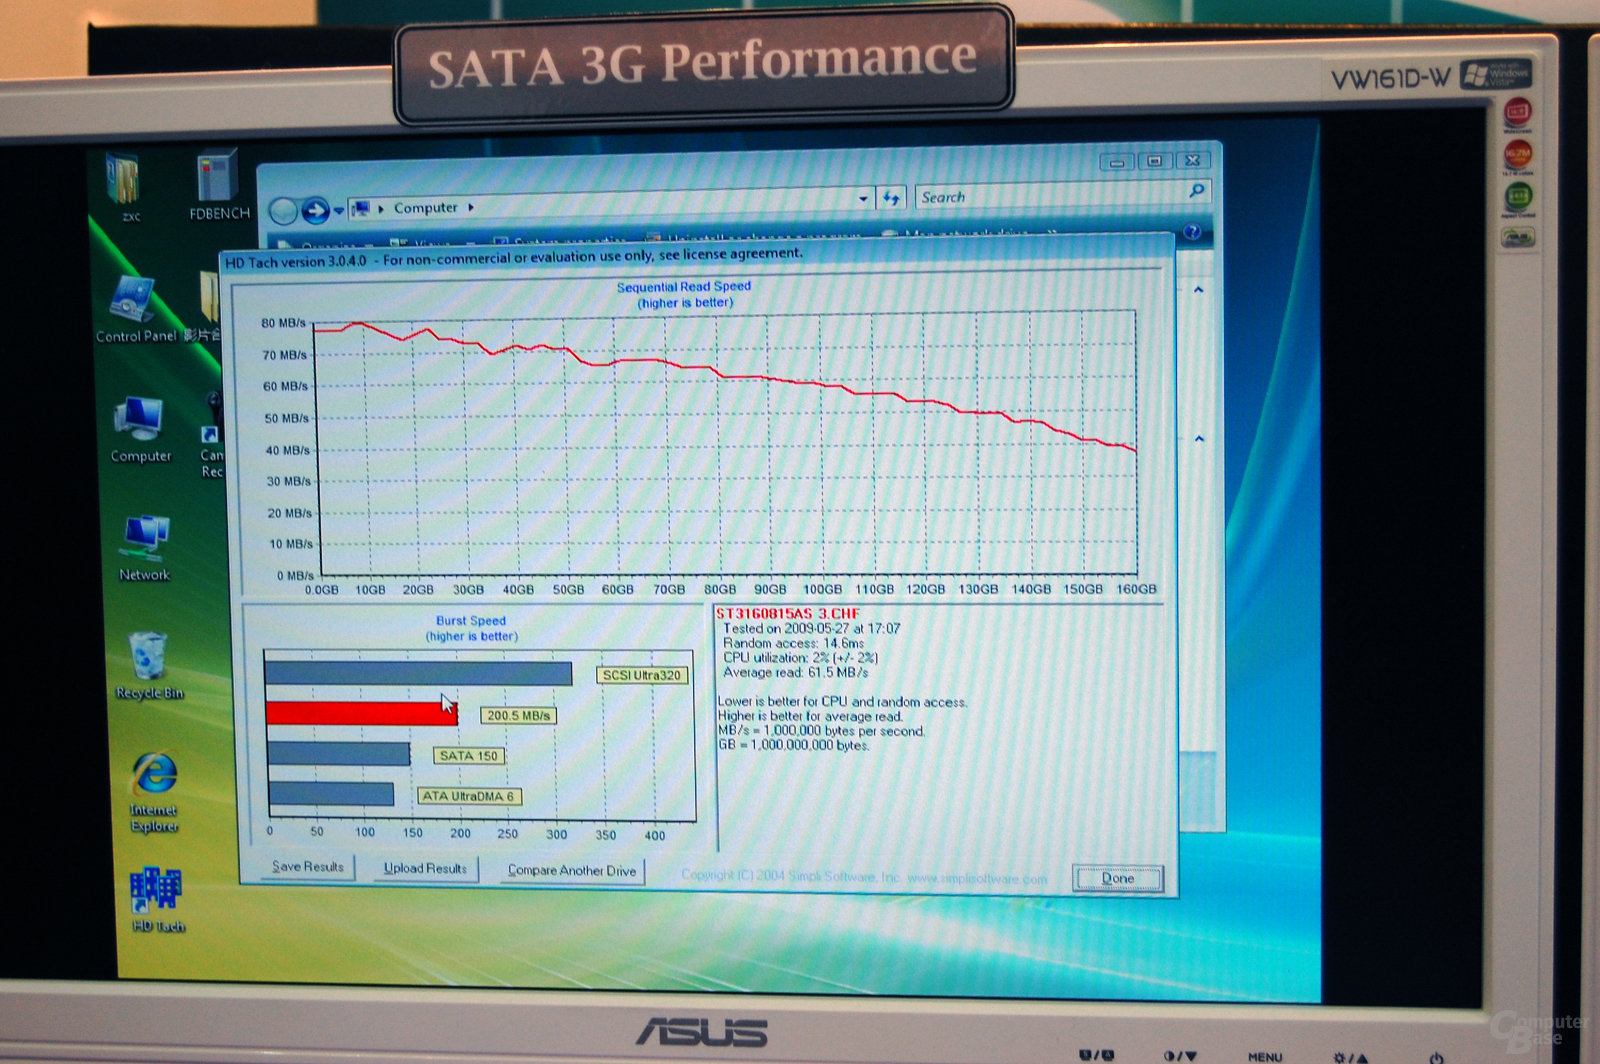This screenshot has width=1600, height=1064.
Task: Click the search magnifier icon
Action: [x=1196, y=190]
